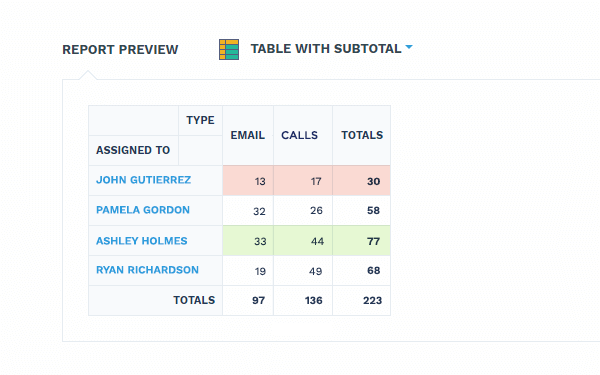Switch to the Report Preview tab
Screen dimensions: 600x375
[x=120, y=50]
